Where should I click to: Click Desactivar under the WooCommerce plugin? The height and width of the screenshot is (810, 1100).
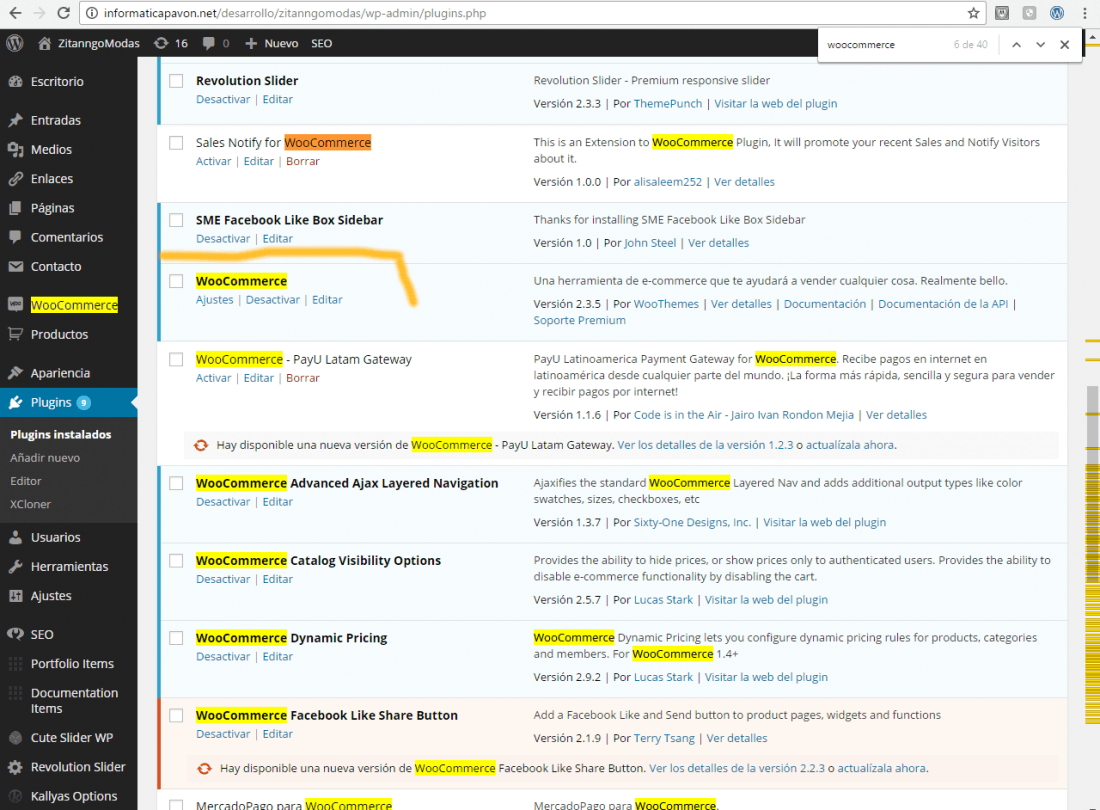coord(272,299)
